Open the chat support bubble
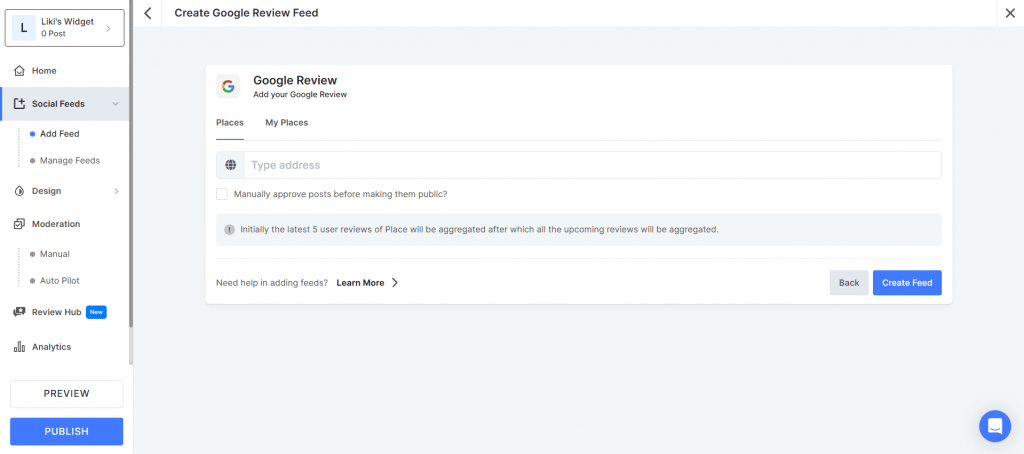This screenshot has width=1024, height=454. [x=995, y=426]
